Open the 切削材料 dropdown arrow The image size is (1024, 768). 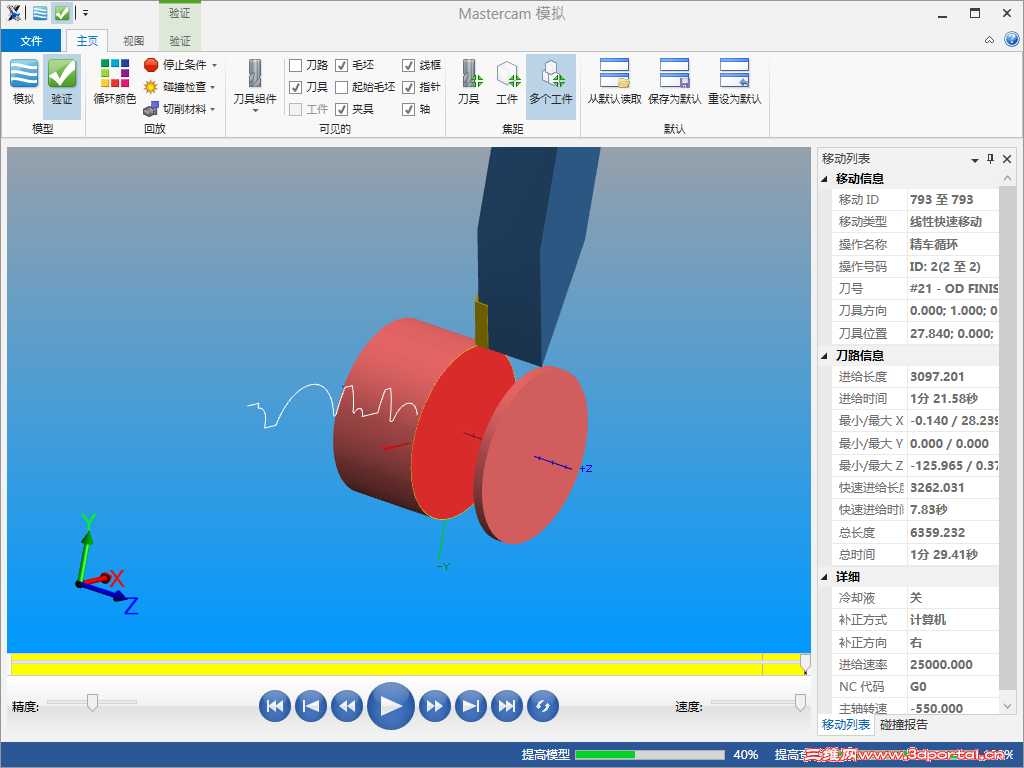point(213,109)
